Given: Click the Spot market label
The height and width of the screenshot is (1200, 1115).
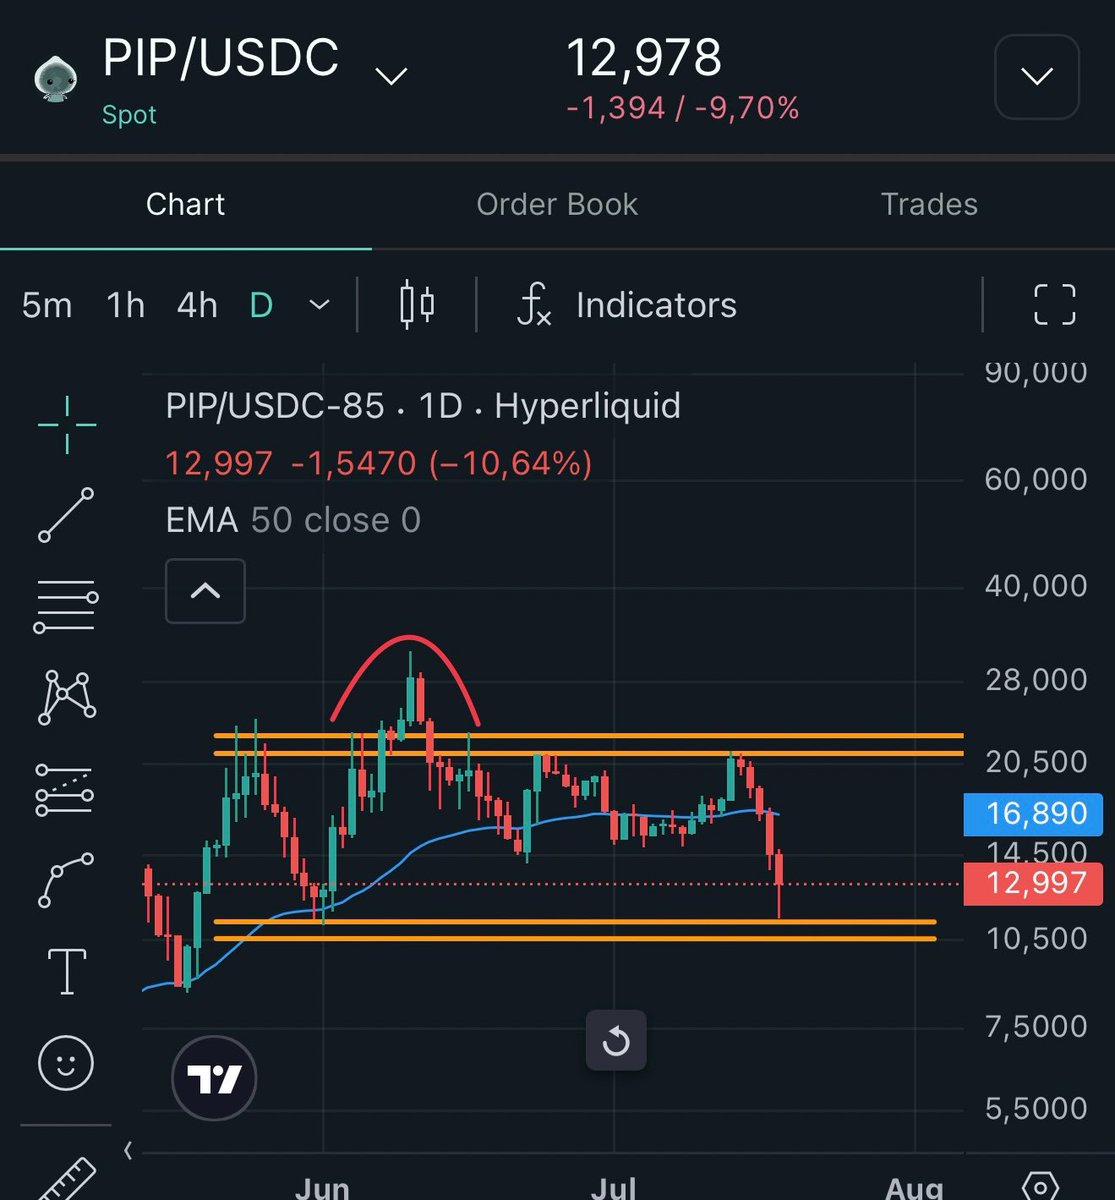Looking at the screenshot, I should (x=129, y=114).
